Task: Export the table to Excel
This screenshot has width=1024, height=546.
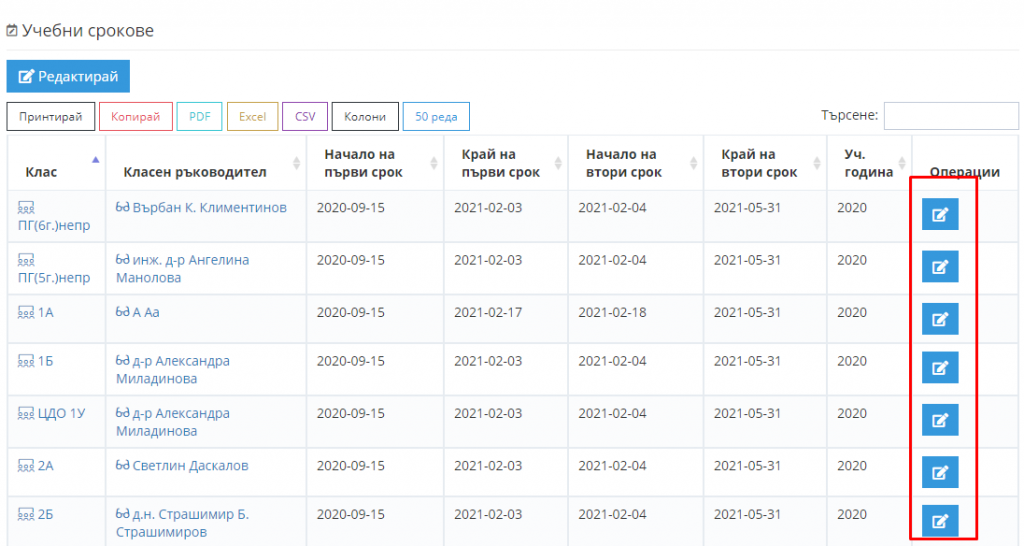Action: [252, 117]
